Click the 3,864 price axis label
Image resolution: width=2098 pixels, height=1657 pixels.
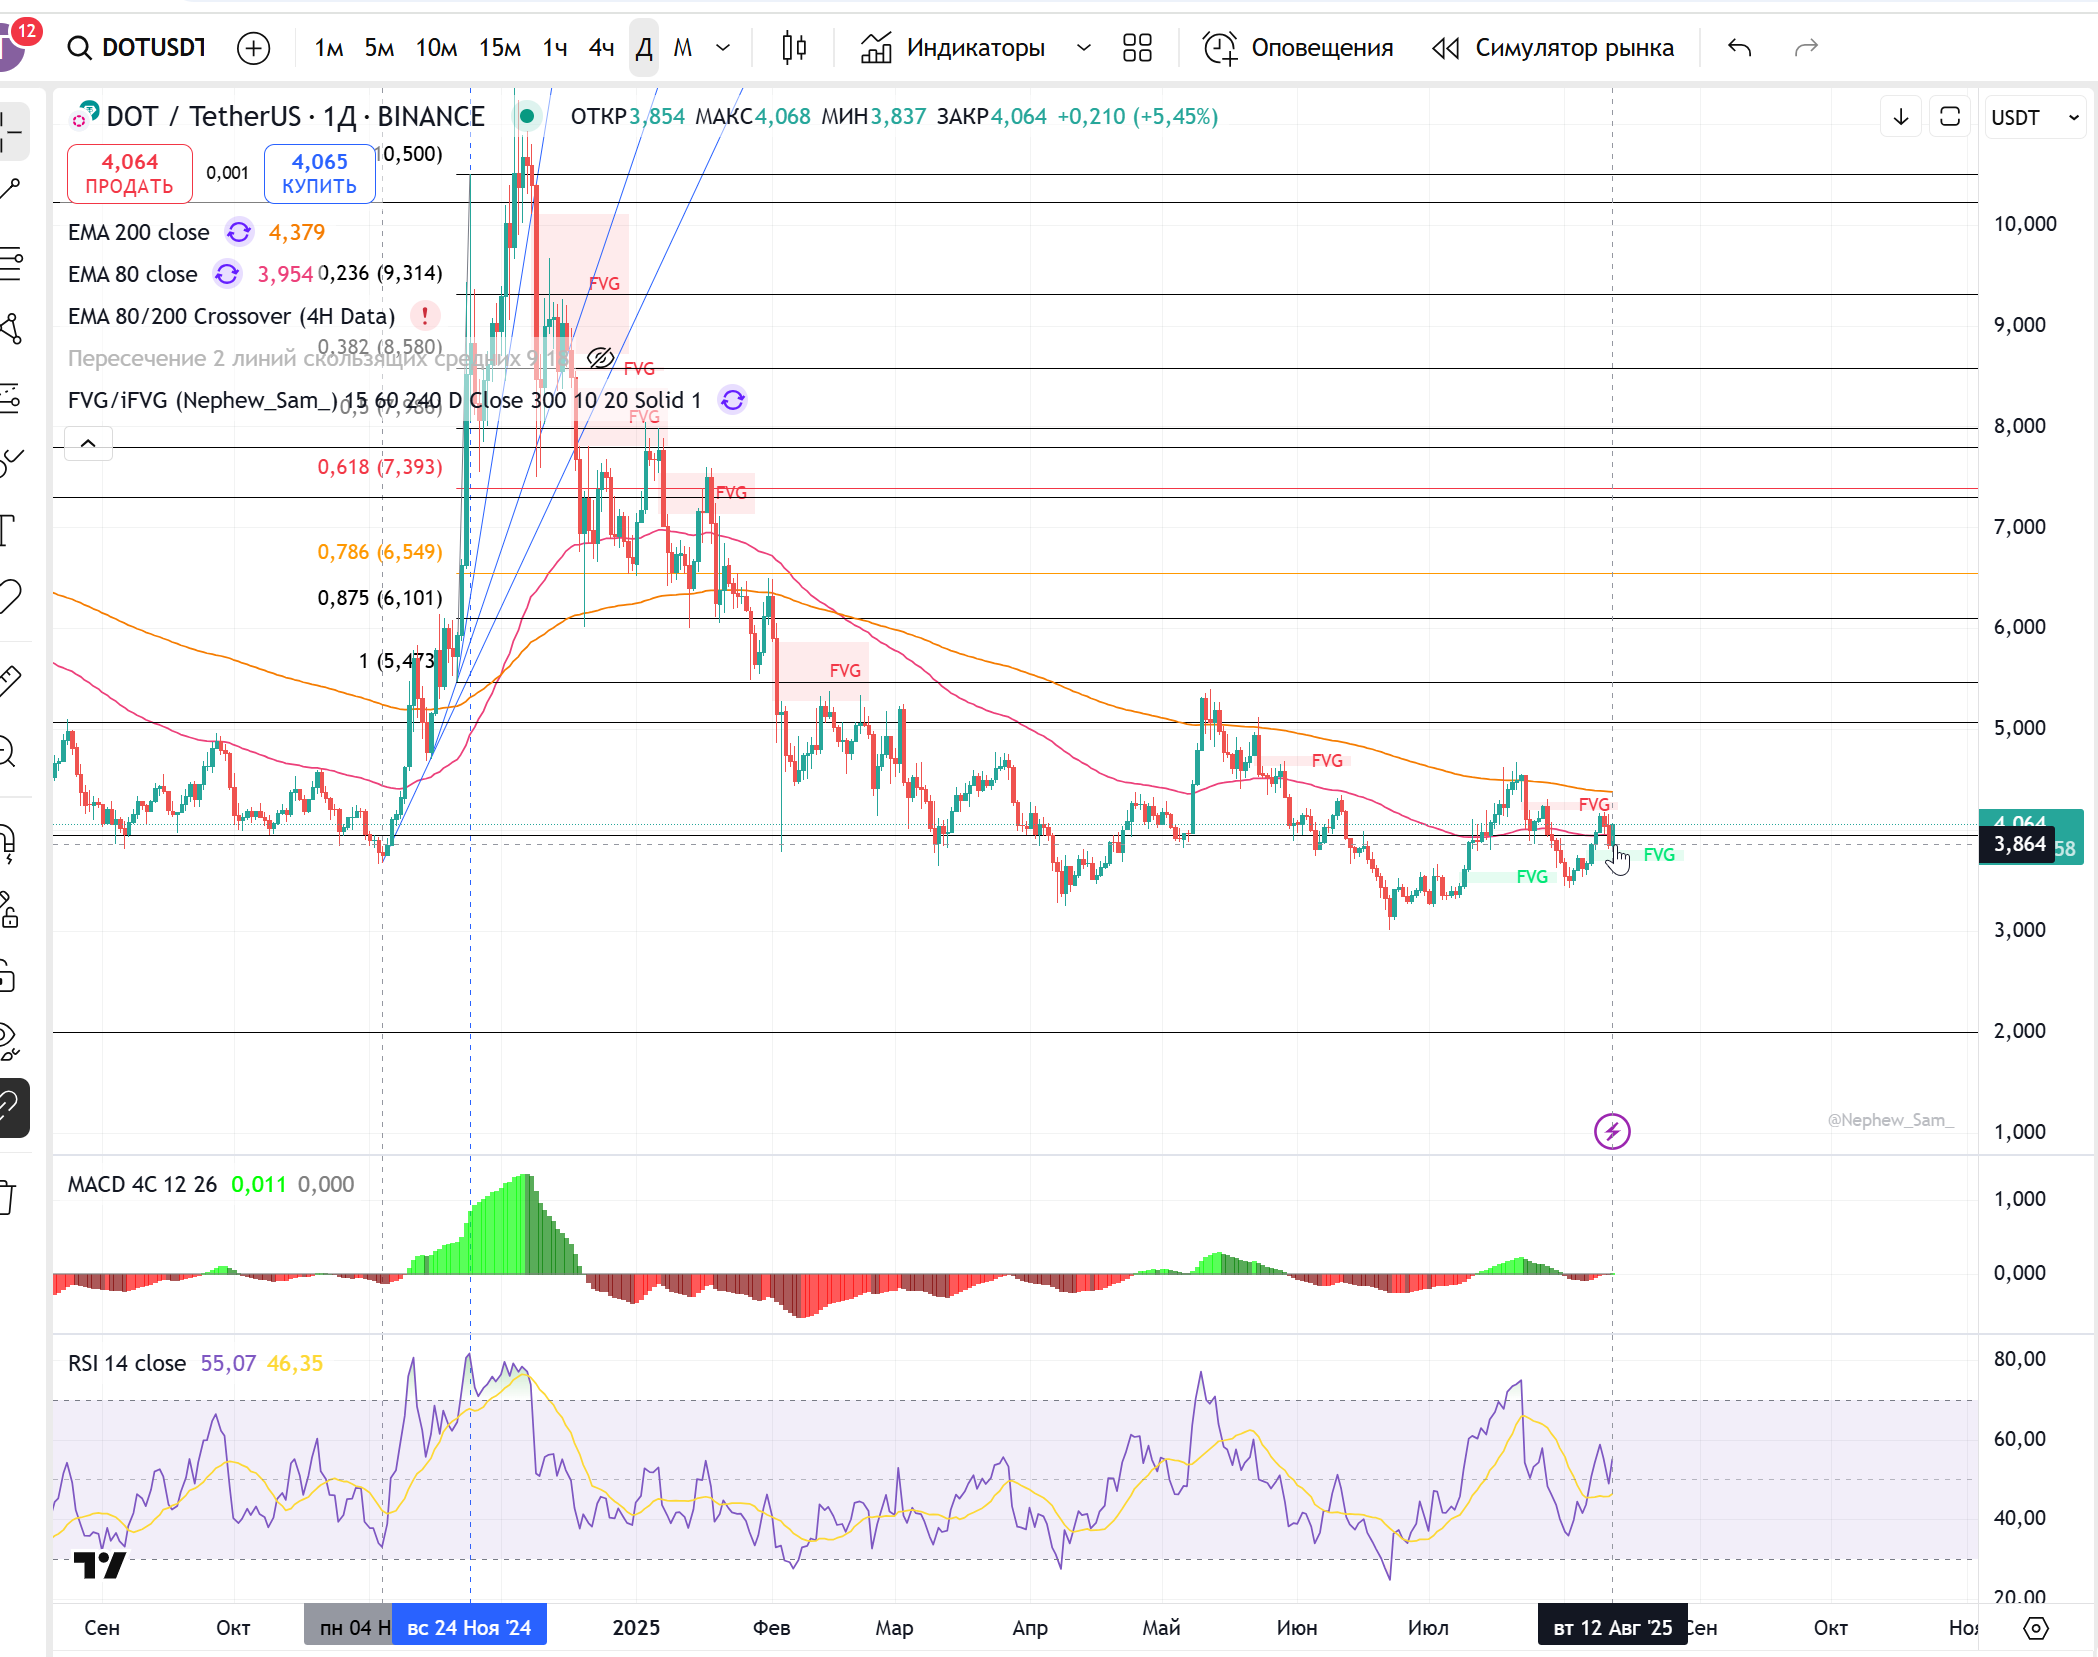pos(2019,844)
